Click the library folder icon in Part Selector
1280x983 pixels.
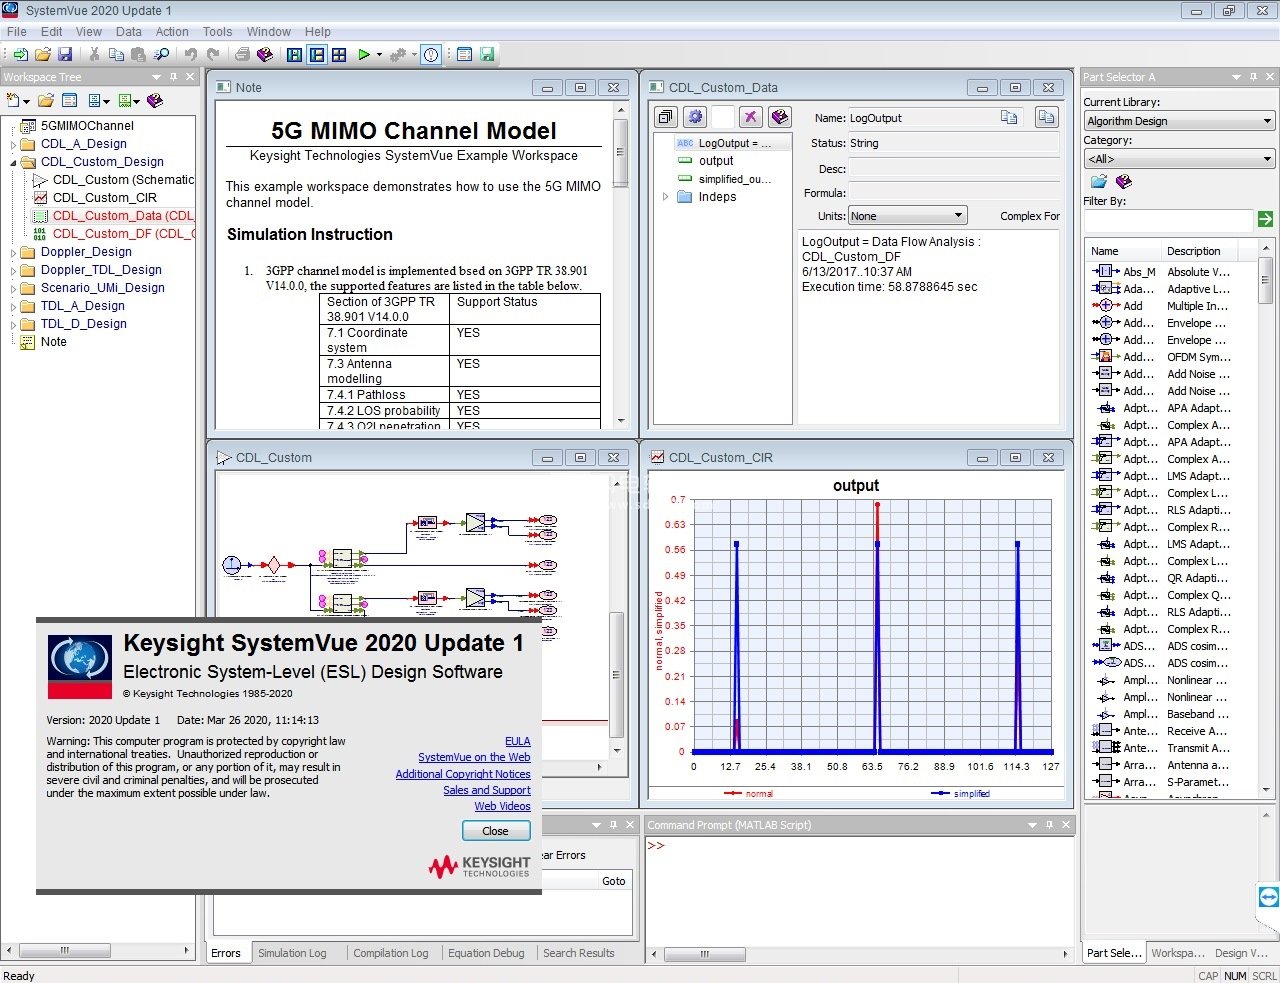pyautogui.click(x=1099, y=182)
